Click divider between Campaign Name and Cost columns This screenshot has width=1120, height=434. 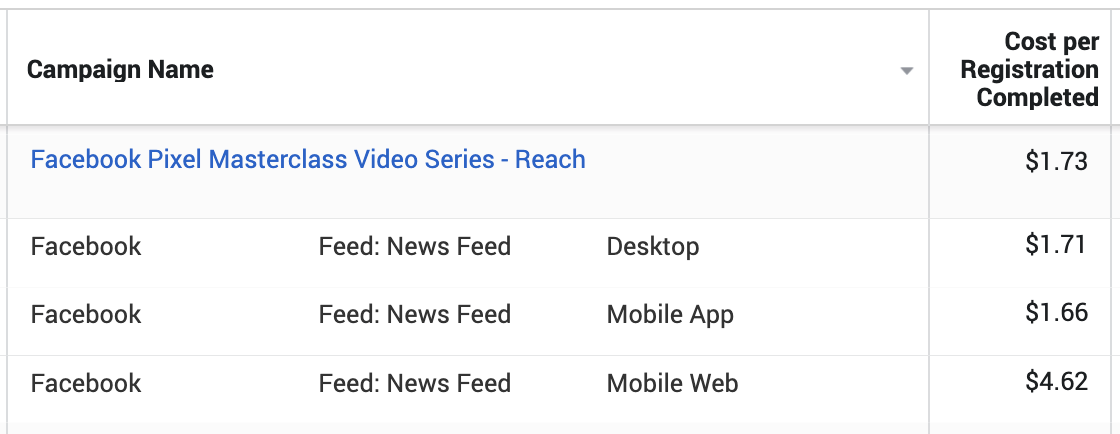tap(929, 67)
